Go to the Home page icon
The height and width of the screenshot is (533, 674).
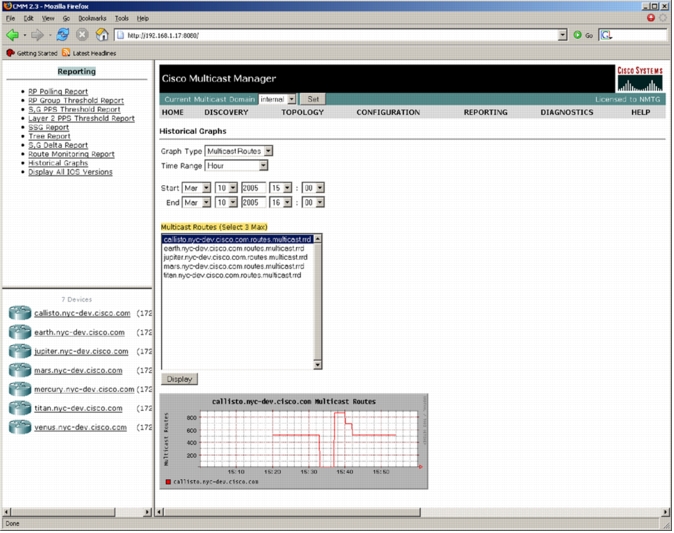click(102, 35)
